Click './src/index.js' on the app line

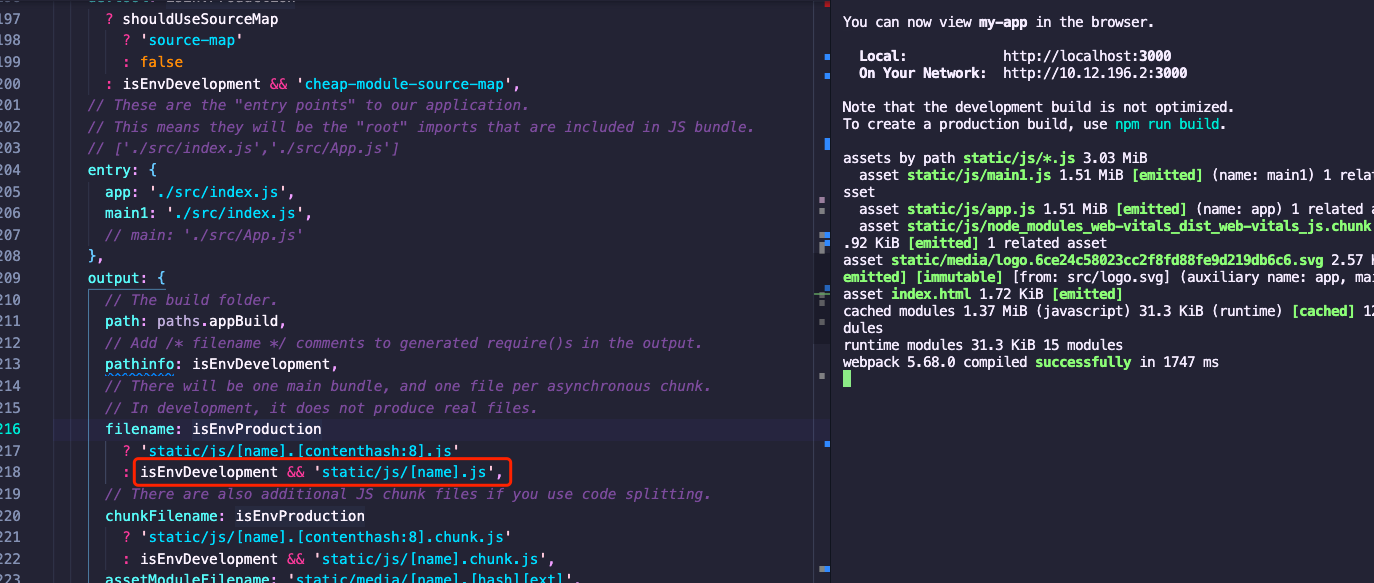tap(217, 191)
